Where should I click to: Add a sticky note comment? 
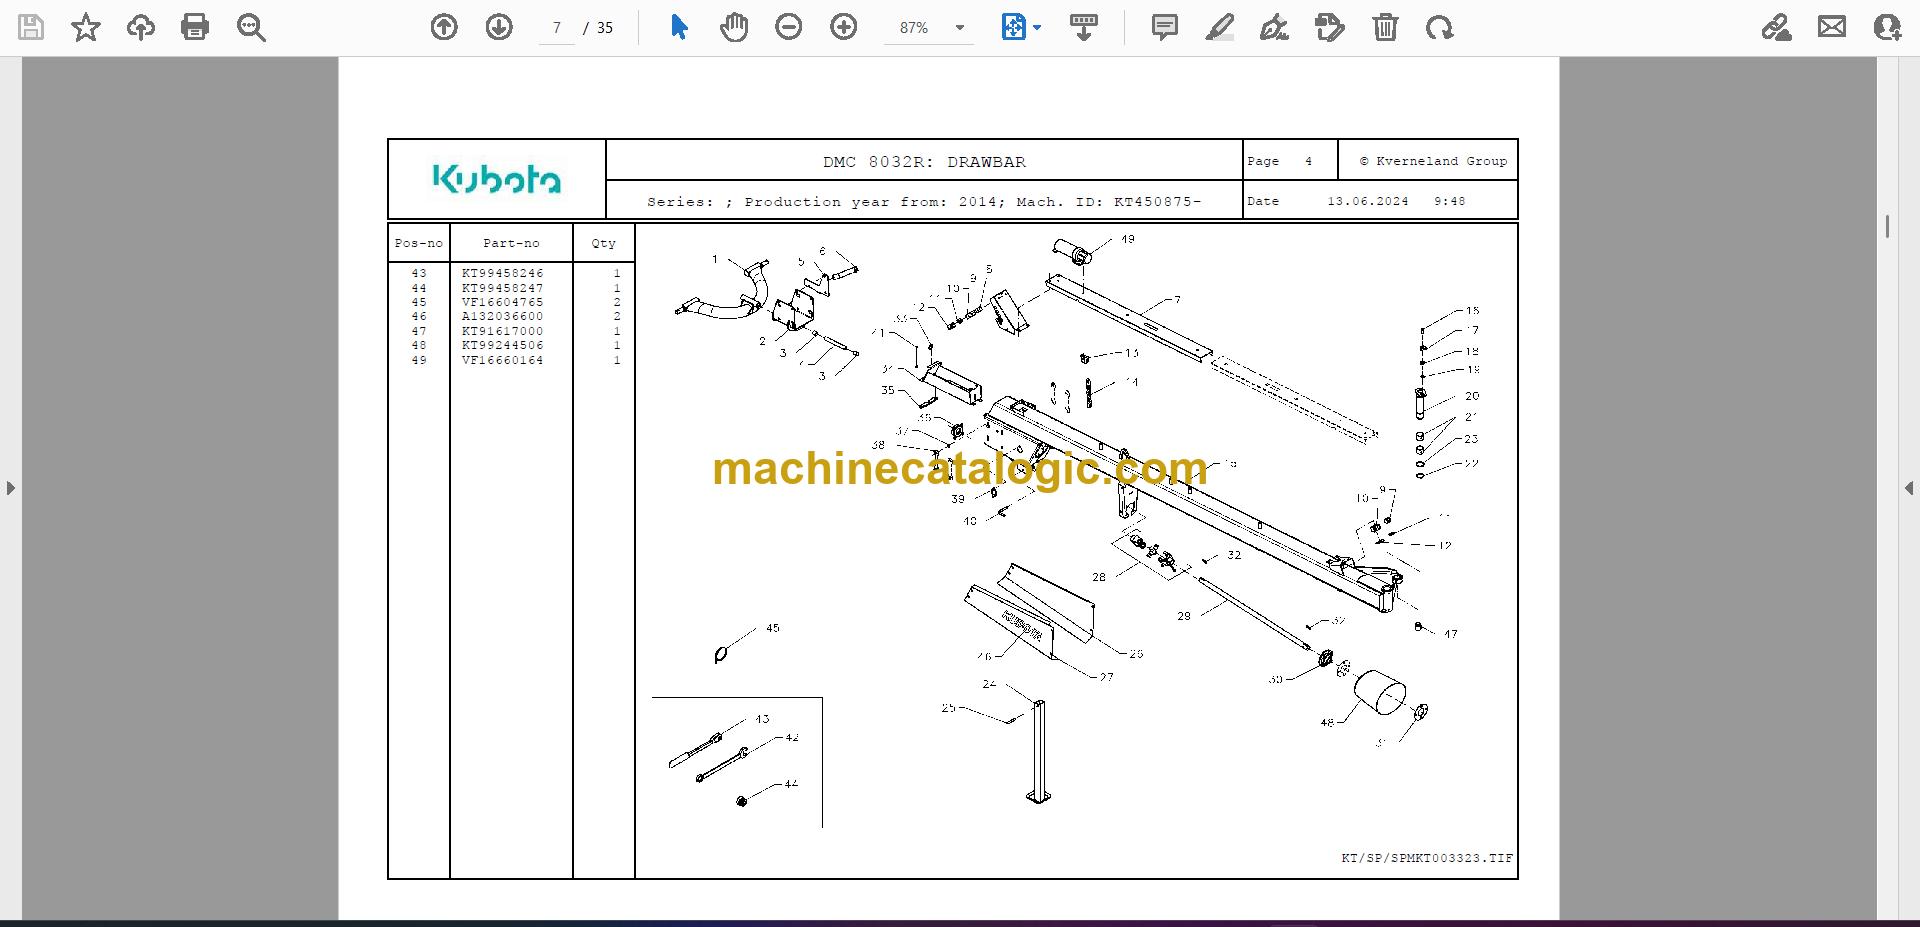pos(1165,27)
